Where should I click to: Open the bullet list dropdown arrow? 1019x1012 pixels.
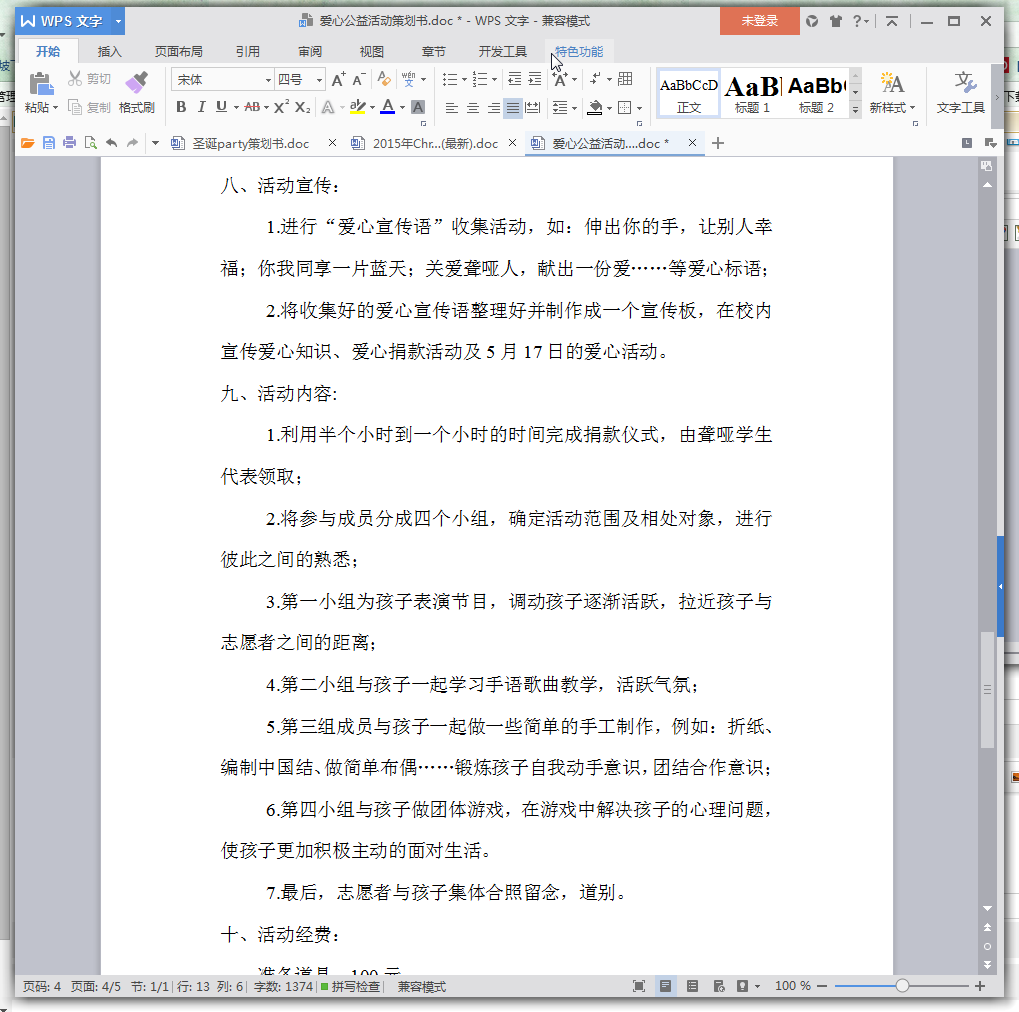pos(464,80)
